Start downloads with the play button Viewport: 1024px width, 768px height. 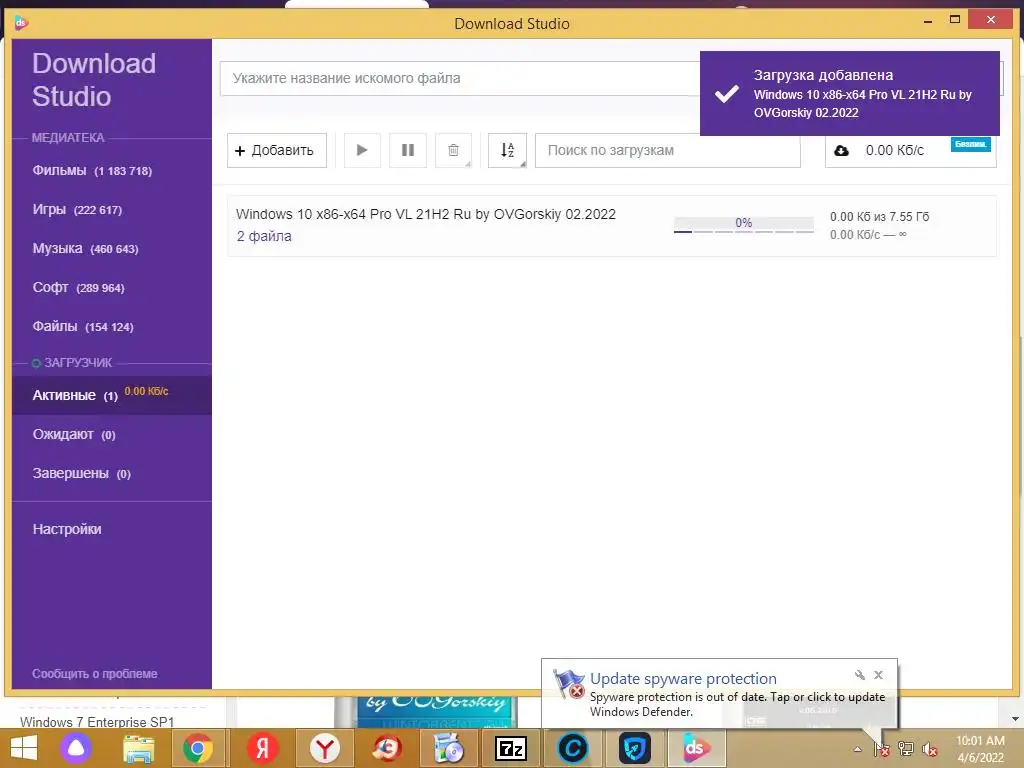(x=362, y=150)
